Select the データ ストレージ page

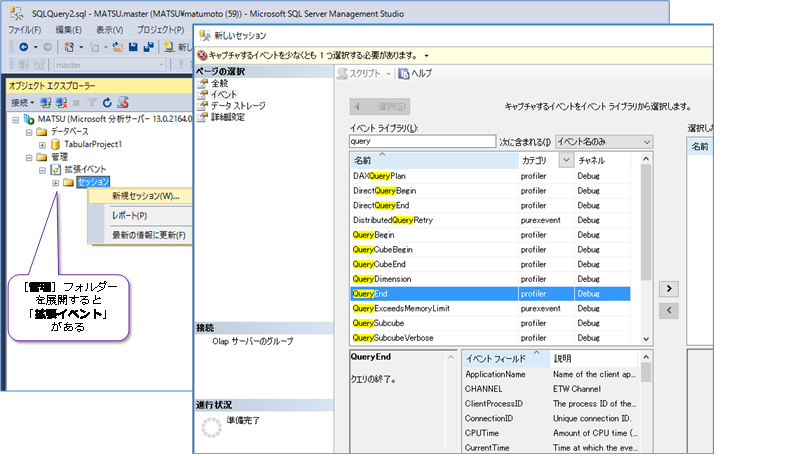pyautogui.click(x=238, y=106)
